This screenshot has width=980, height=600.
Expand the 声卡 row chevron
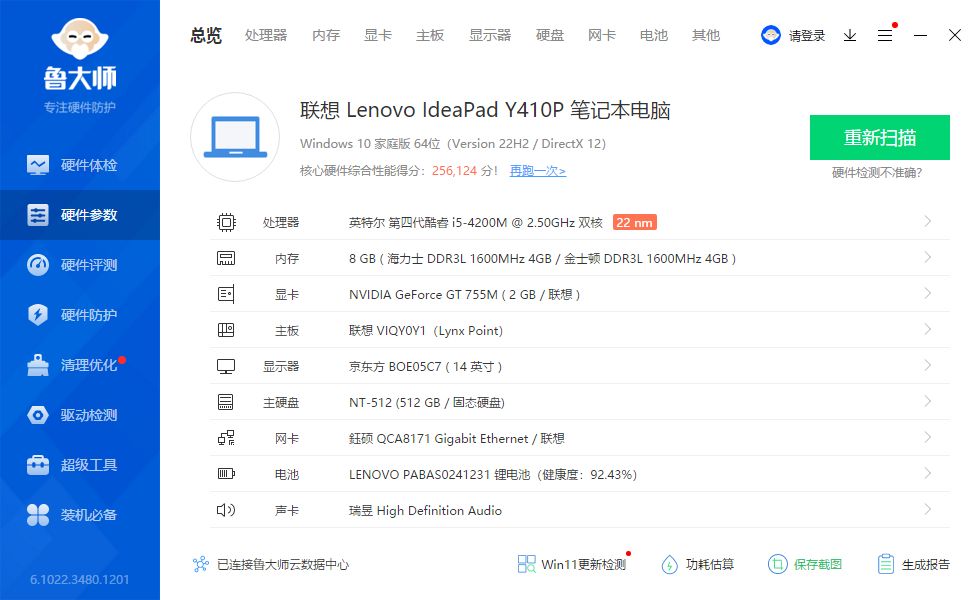[x=928, y=509]
